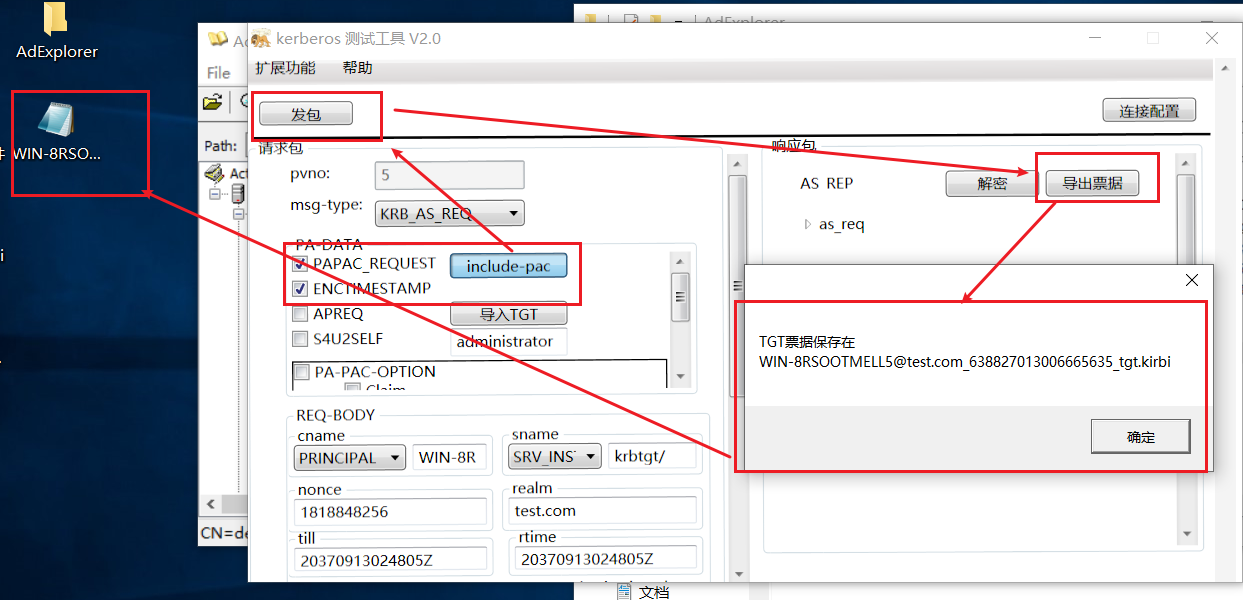Expand the as_req tree node

[808, 225]
